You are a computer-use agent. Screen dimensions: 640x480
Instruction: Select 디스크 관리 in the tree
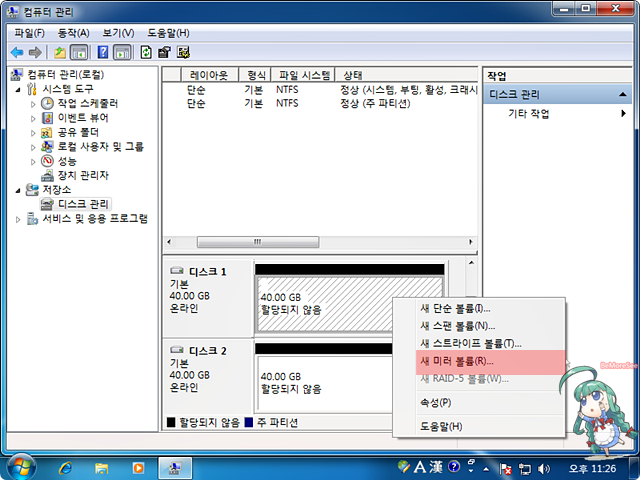(84, 204)
